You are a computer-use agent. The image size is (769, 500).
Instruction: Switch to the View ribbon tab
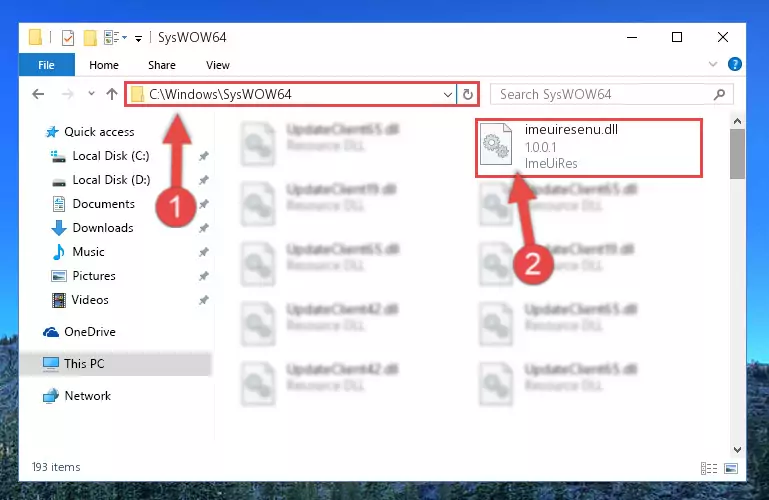coord(218,65)
